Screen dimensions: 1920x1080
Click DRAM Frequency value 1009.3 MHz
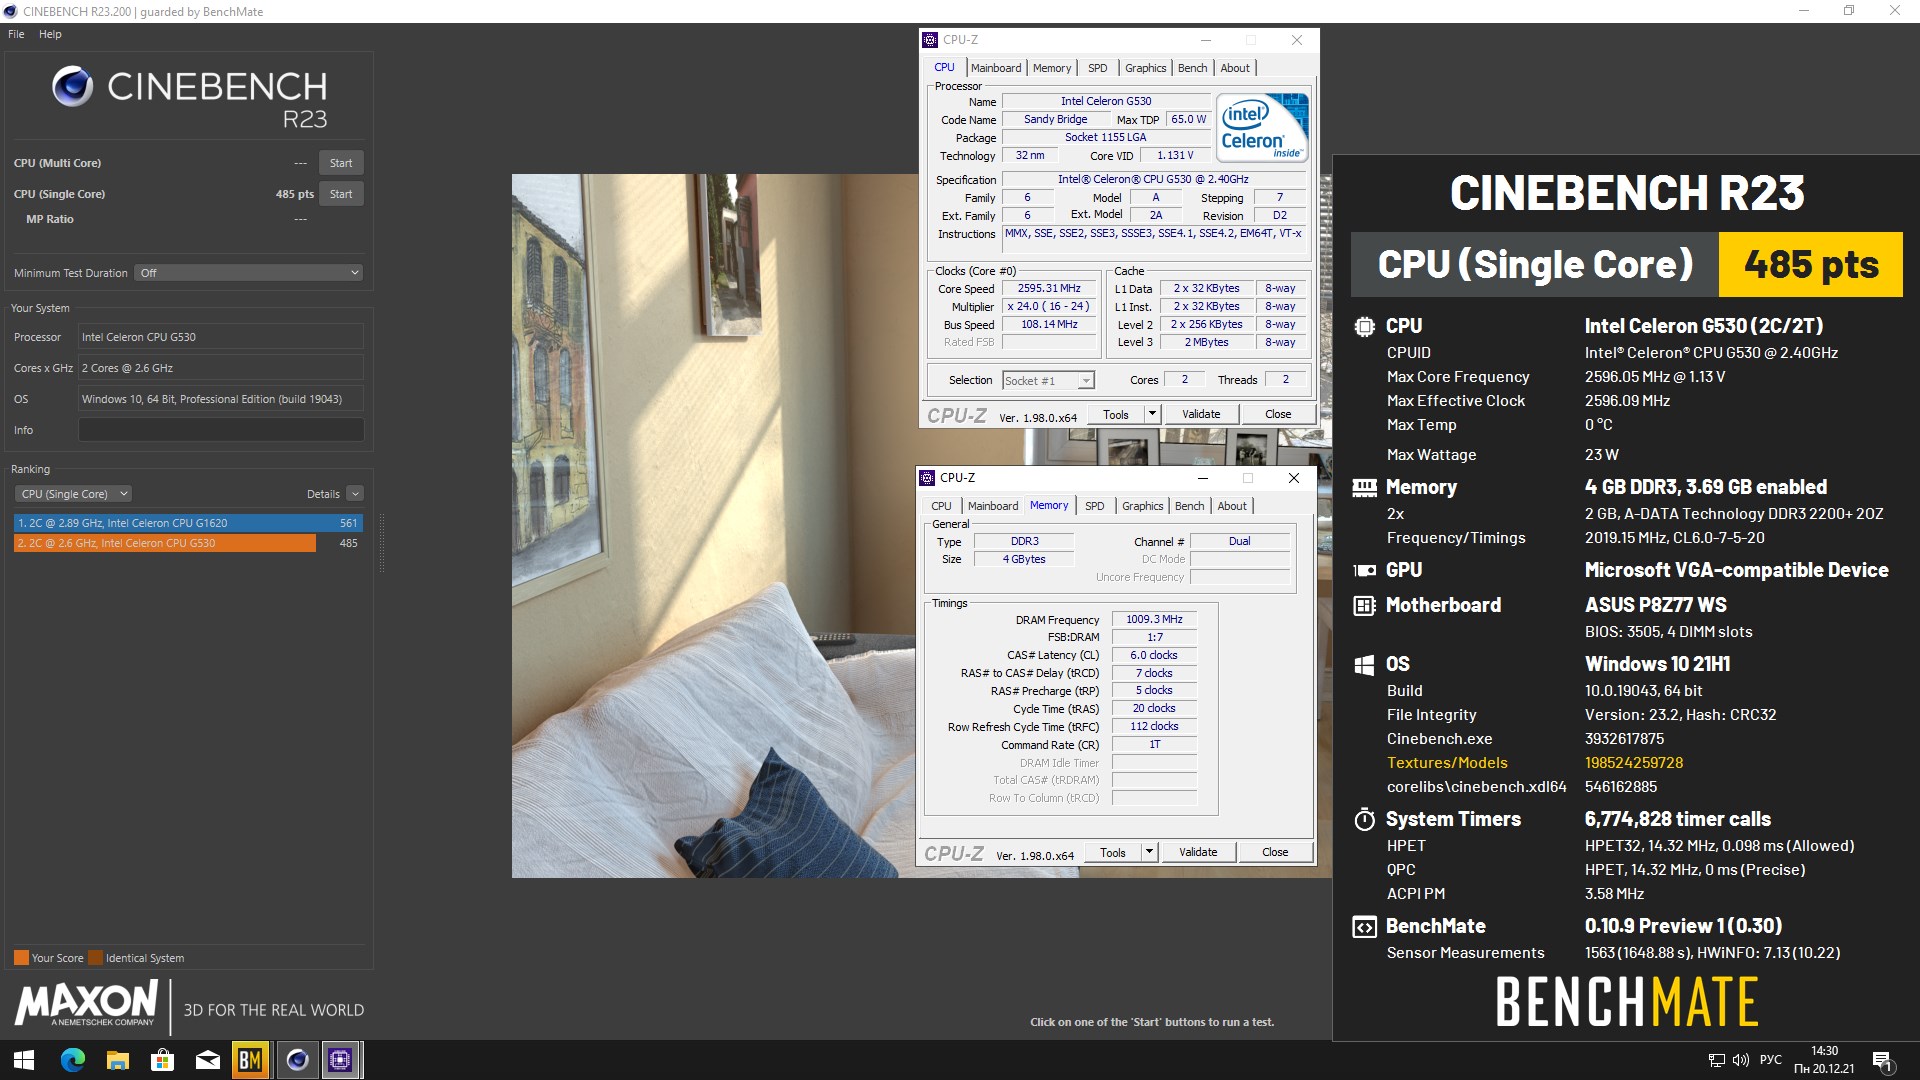[x=1154, y=620]
